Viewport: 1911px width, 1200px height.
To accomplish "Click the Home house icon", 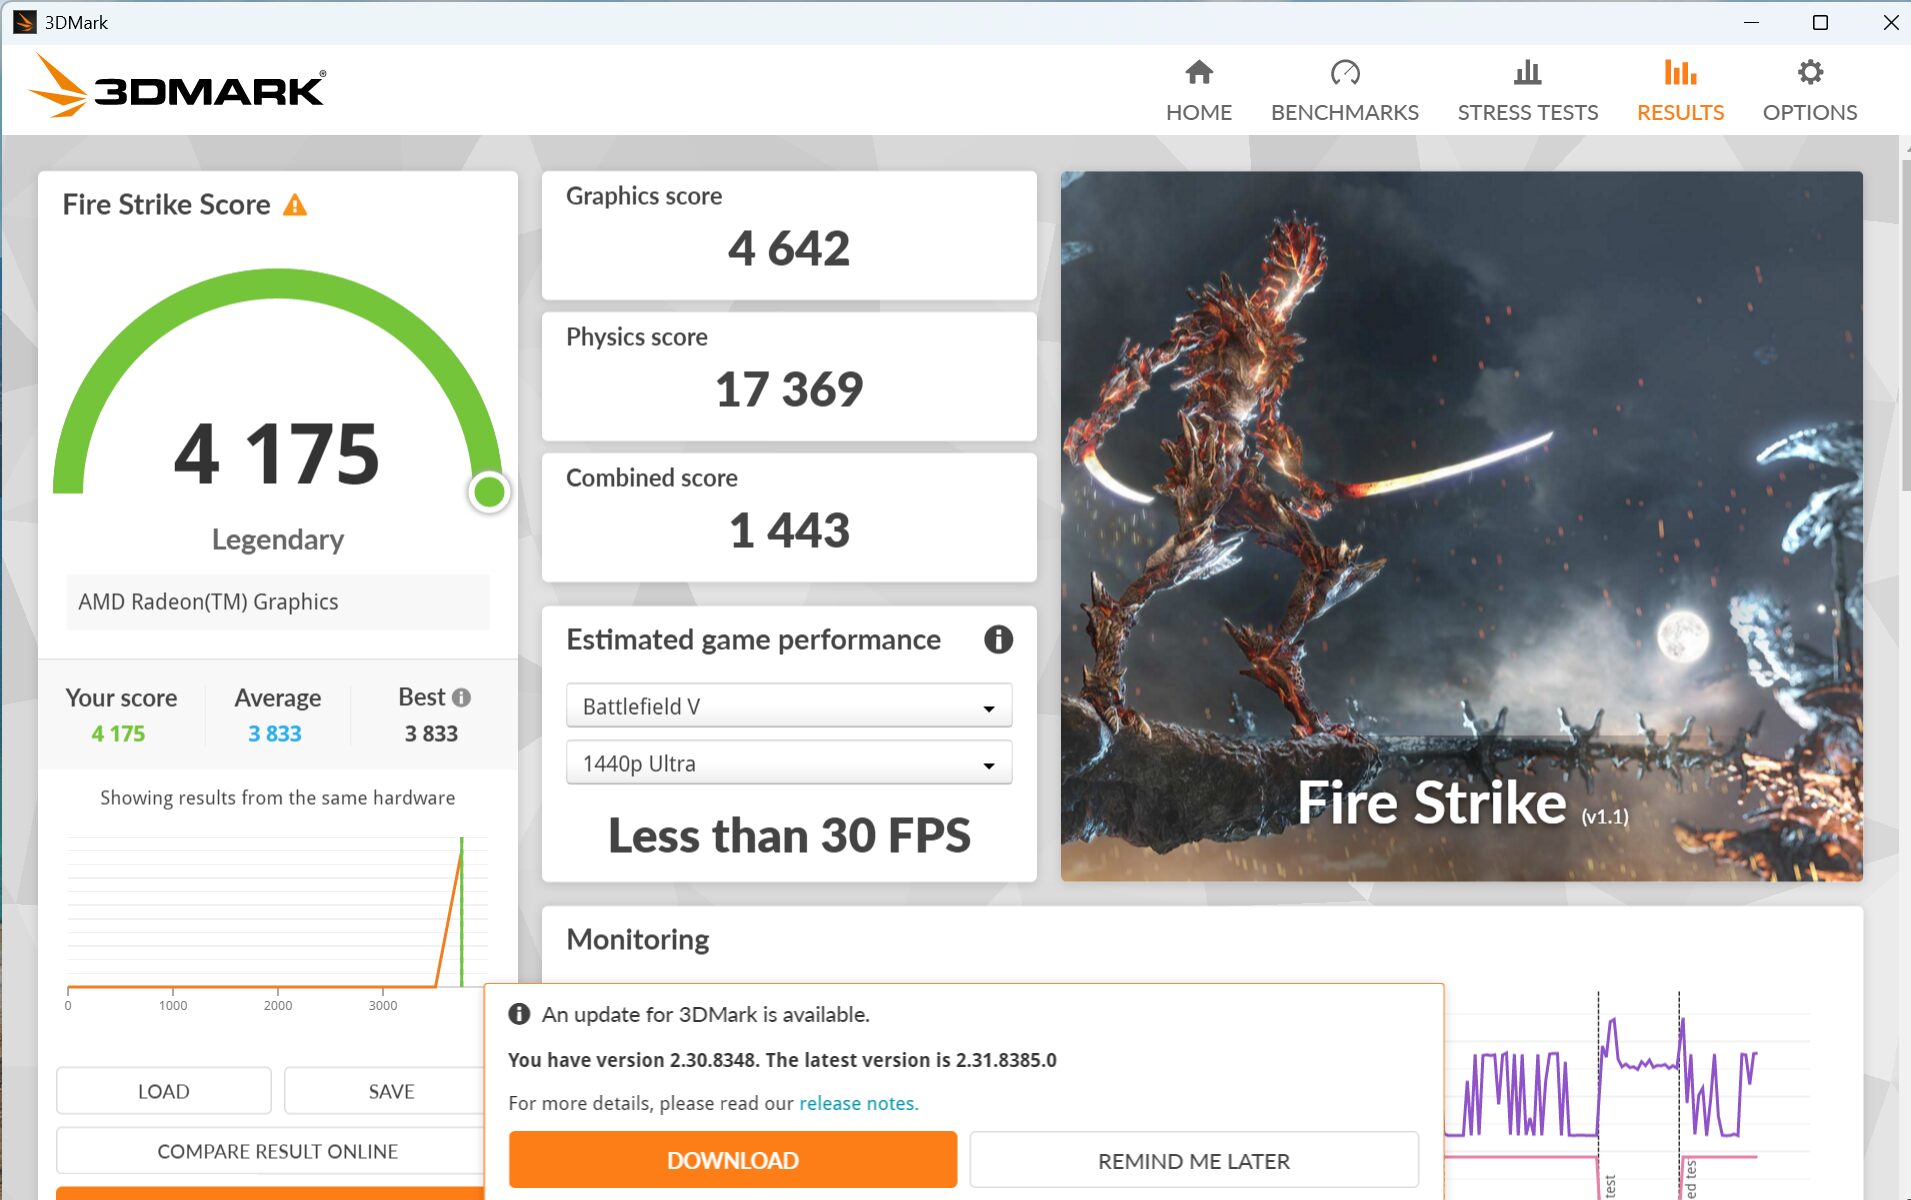I will pyautogui.click(x=1198, y=72).
